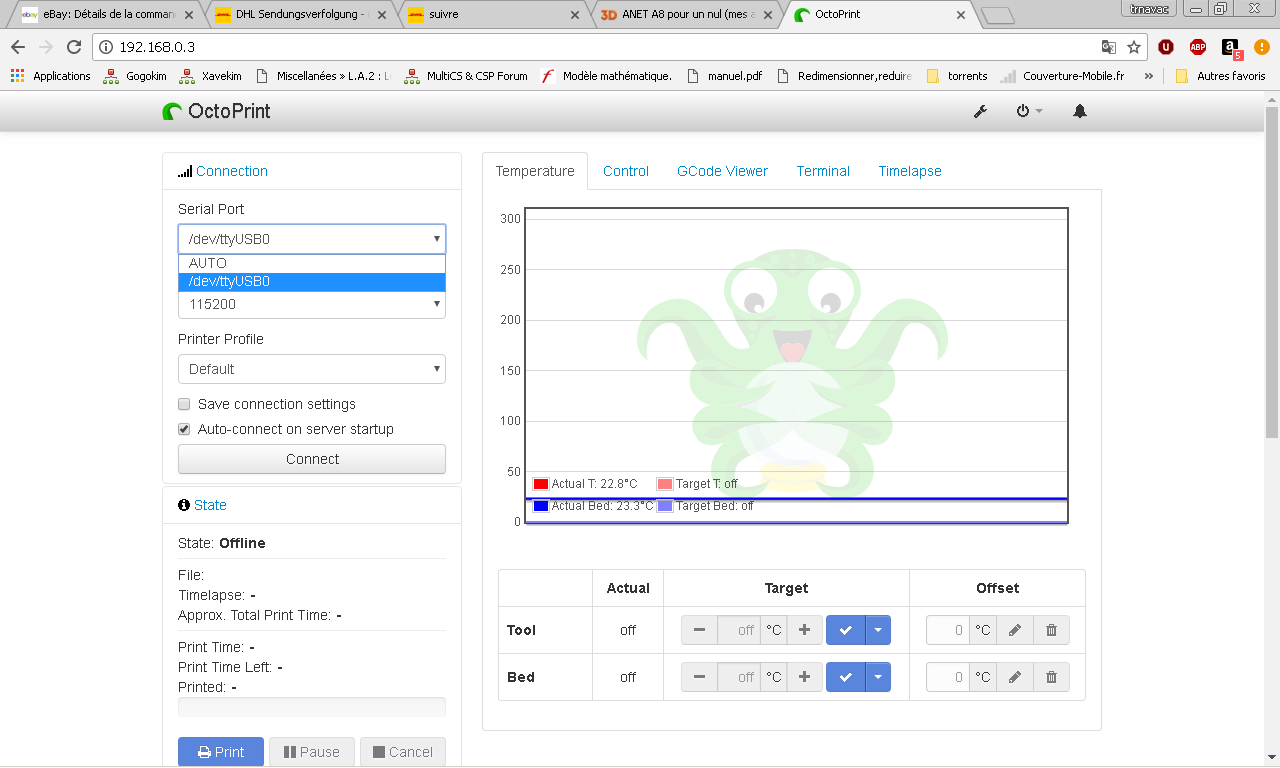The width and height of the screenshot is (1280, 768).
Task: Bookmark page with star icon
Action: 1134,47
